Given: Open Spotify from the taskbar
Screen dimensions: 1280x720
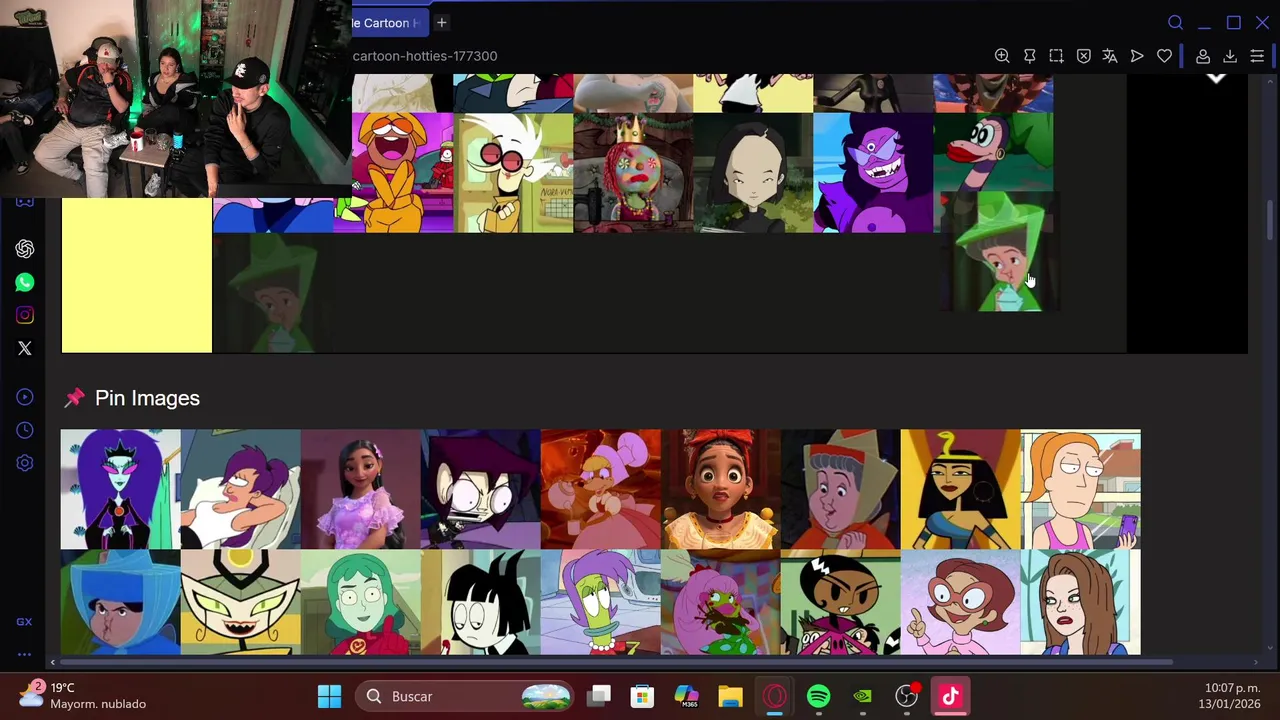Looking at the screenshot, I should tap(818, 696).
